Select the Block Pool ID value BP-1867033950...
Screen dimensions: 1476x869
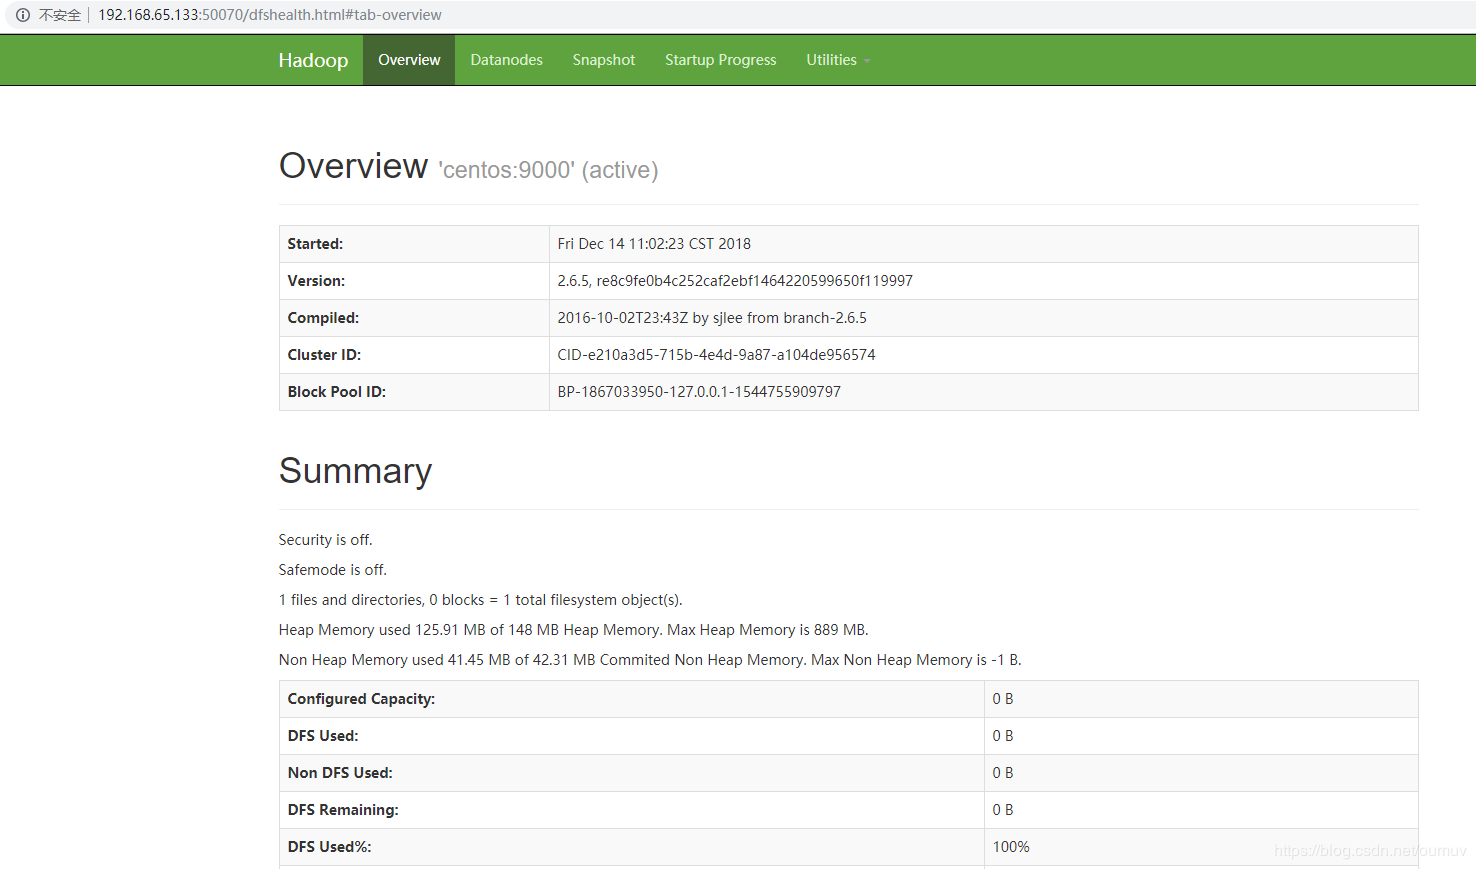[x=699, y=392]
